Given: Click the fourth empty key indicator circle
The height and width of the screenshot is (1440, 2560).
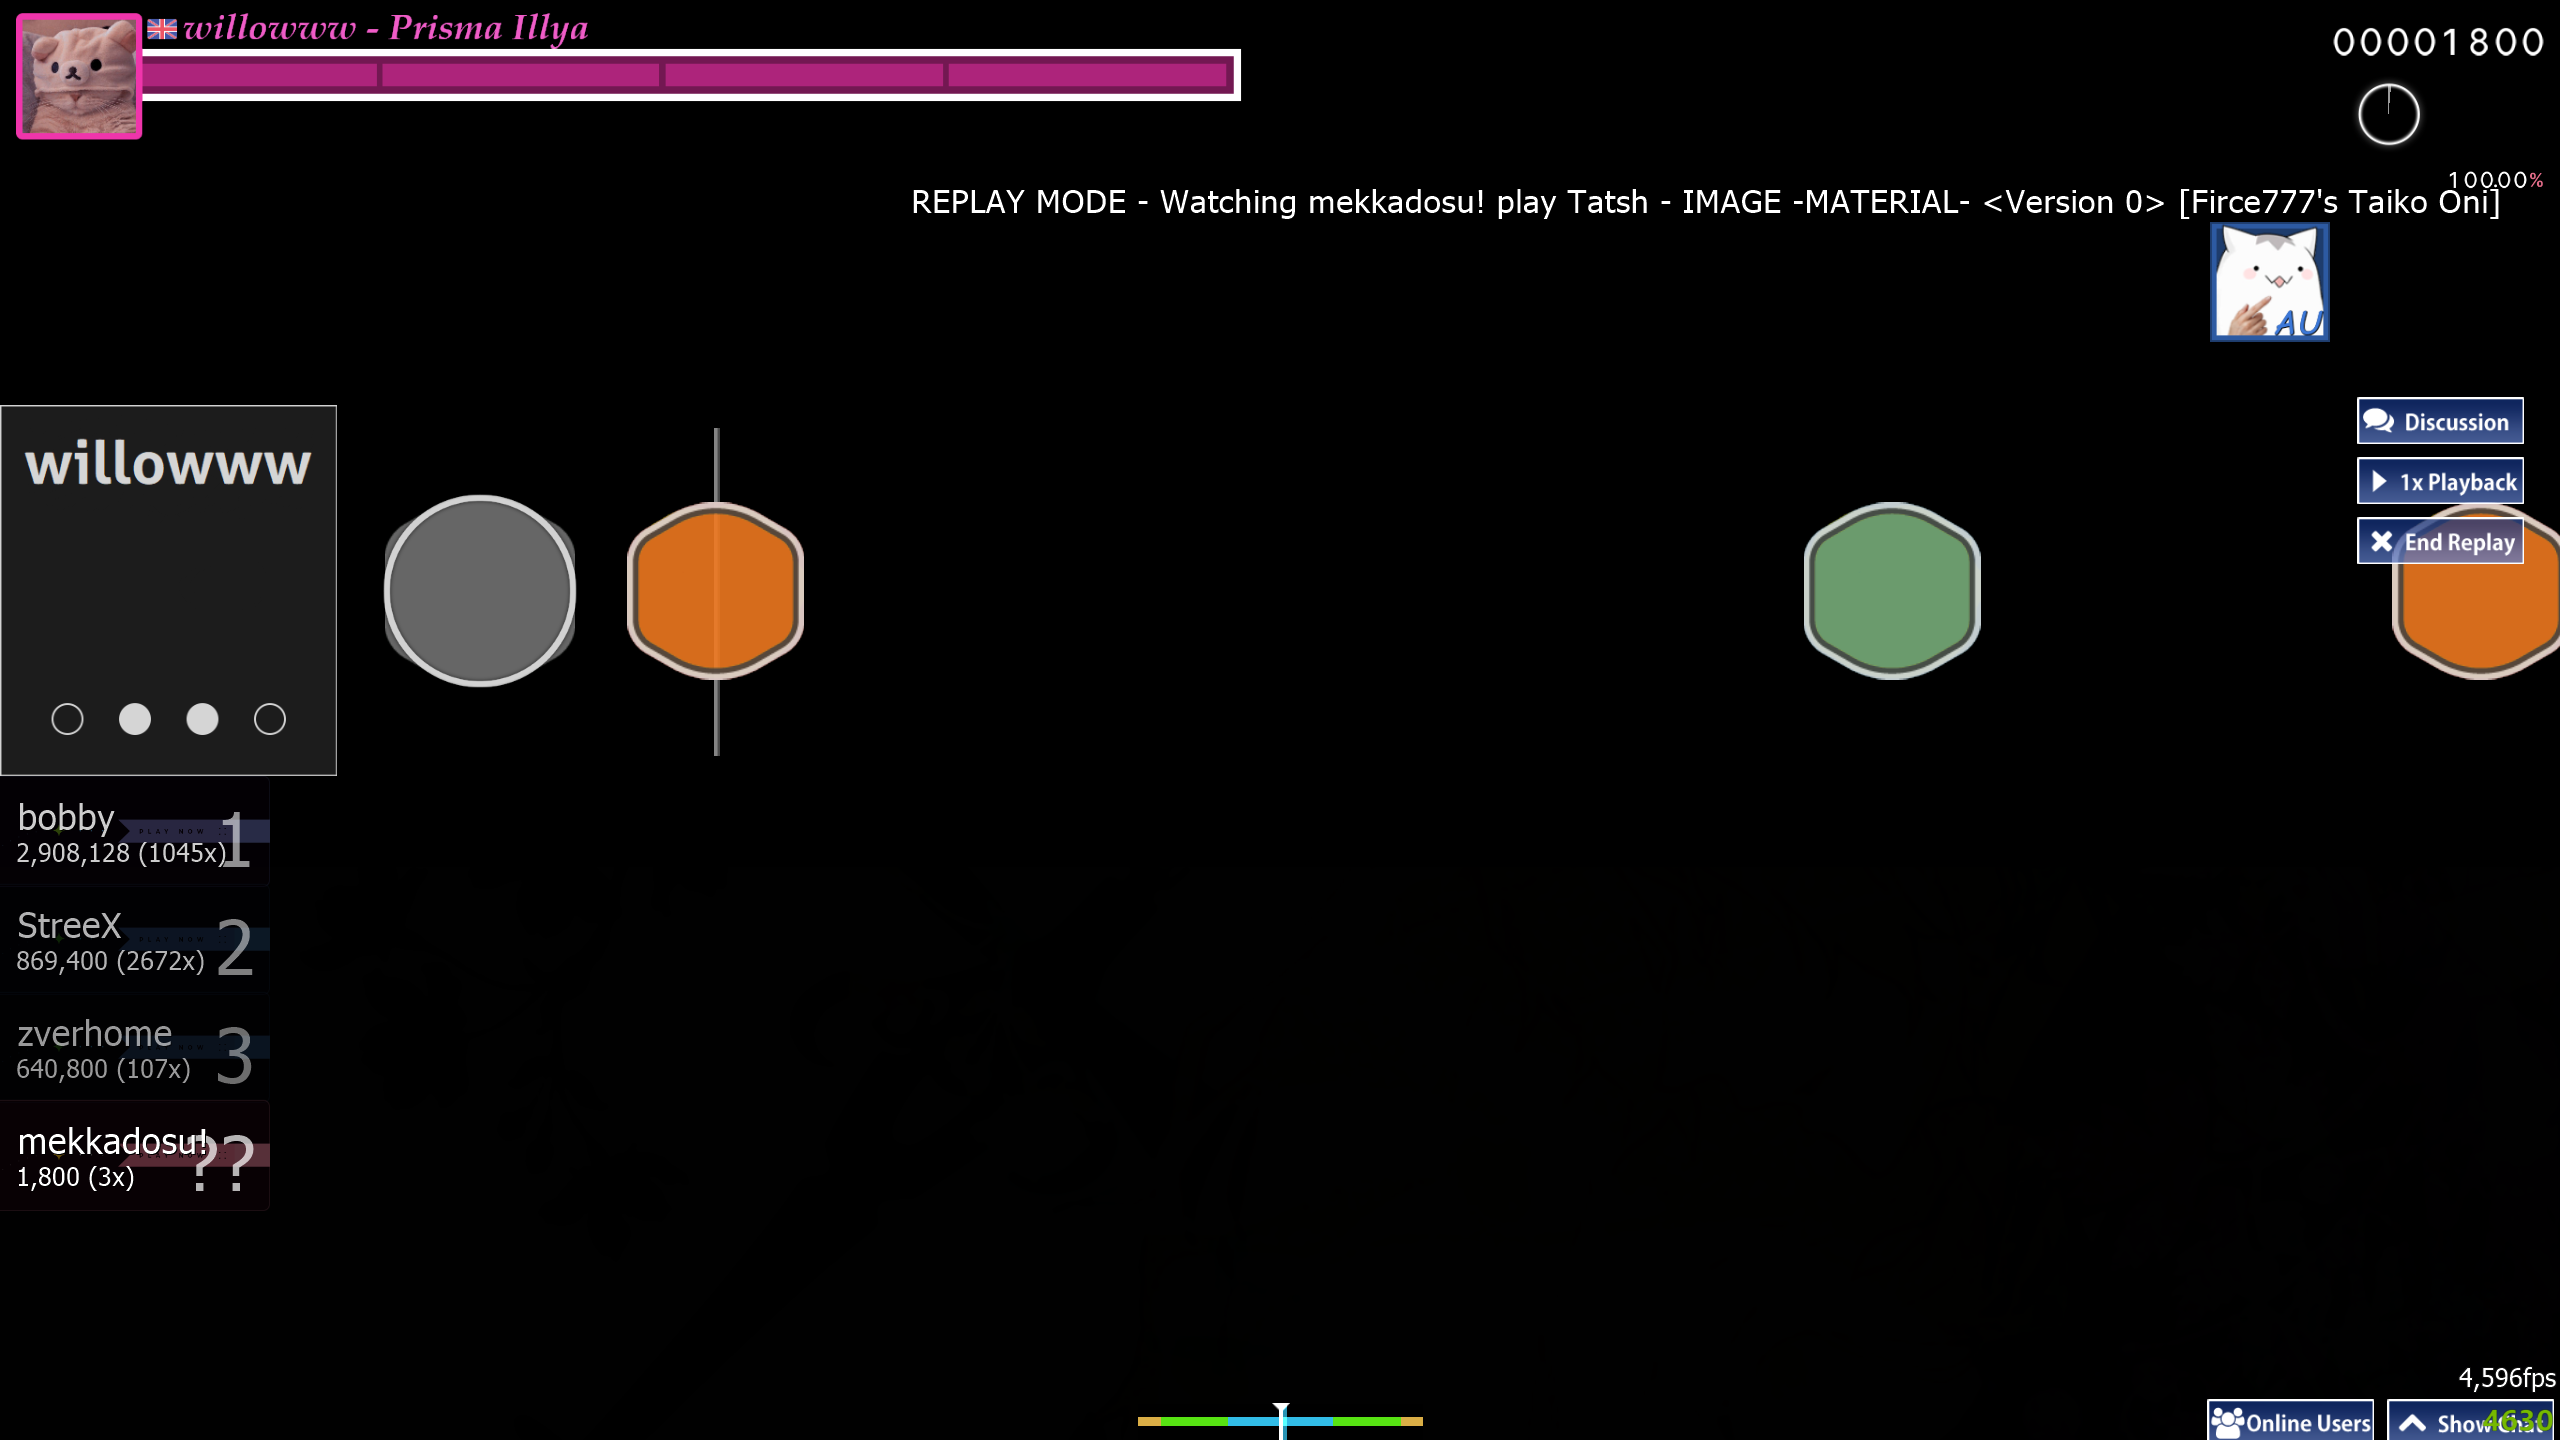Looking at the screenshot, I should (270, 719).
